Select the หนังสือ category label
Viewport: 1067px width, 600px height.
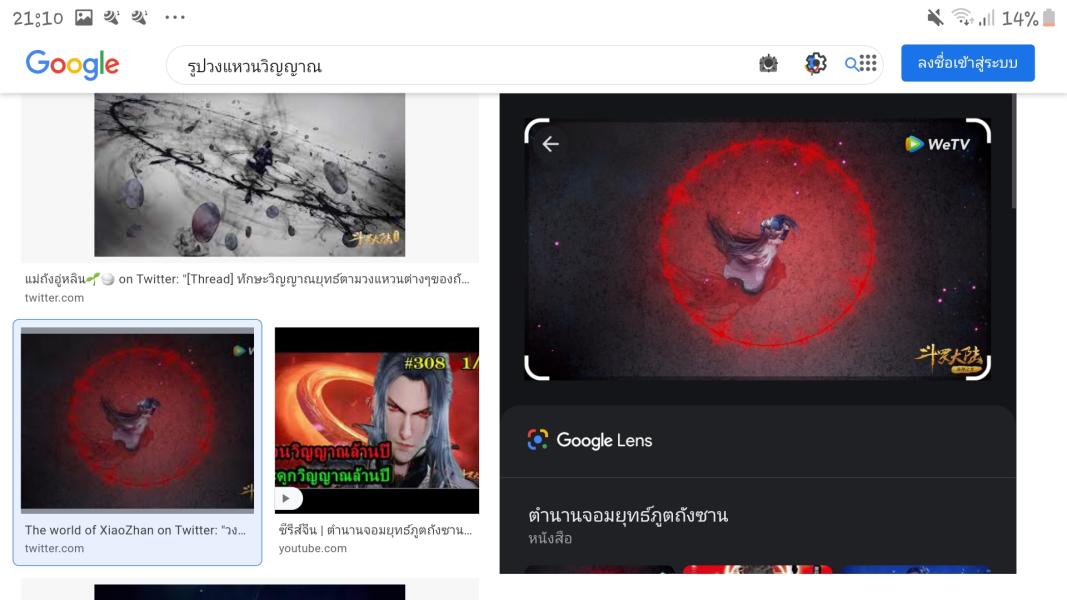[x=550, y=539]
